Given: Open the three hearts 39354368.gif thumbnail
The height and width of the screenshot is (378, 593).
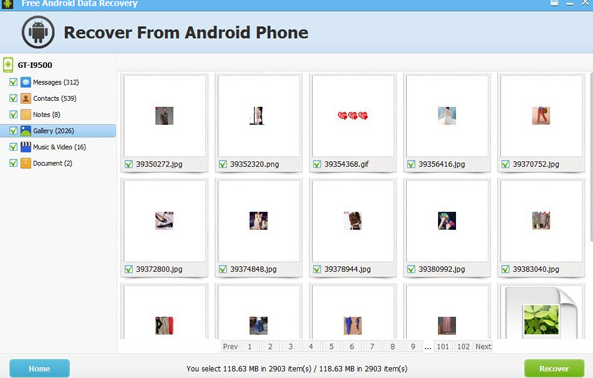Looking at the screenshot, I should click(x=353, y=116).
